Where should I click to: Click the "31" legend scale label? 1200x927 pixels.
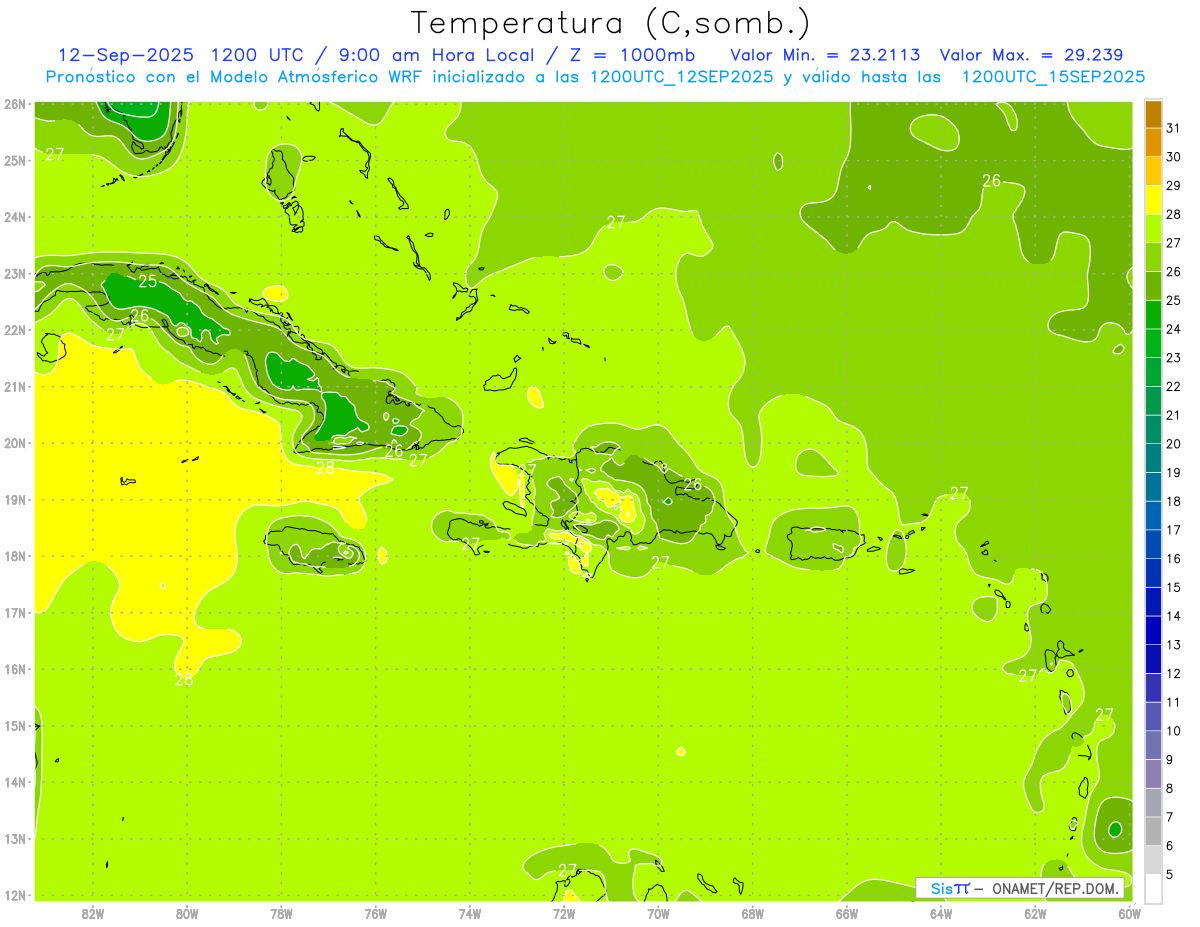1174,128
